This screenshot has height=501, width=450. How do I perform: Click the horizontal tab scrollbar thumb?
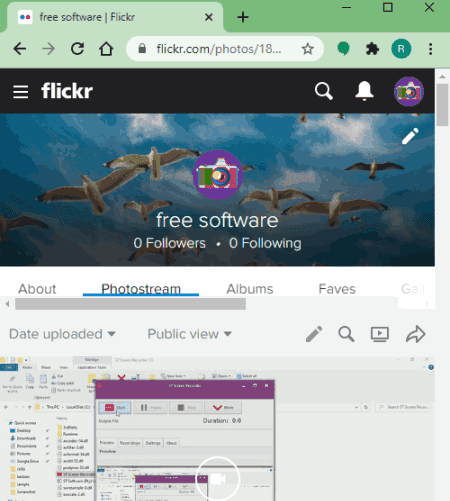(130, 304)
